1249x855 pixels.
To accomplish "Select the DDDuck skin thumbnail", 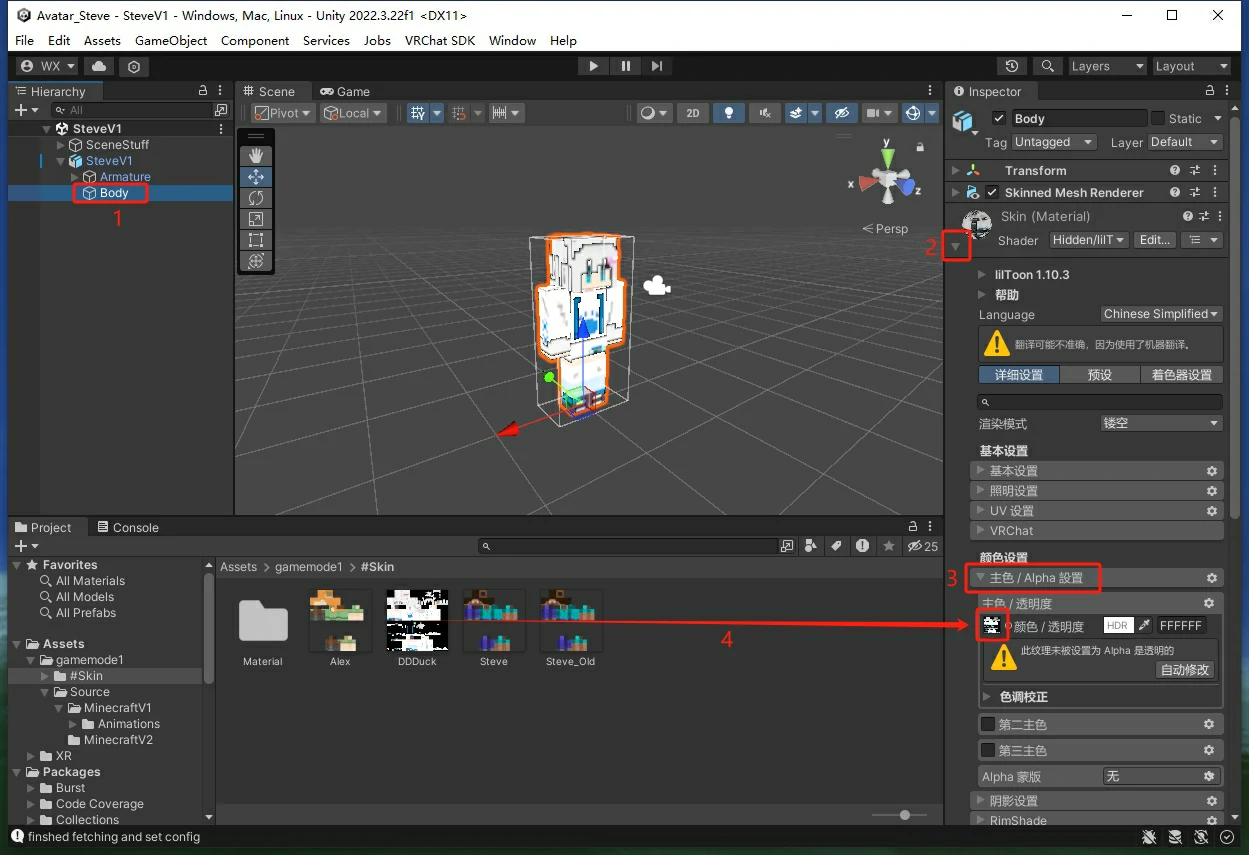I will (x=417, y=620).
